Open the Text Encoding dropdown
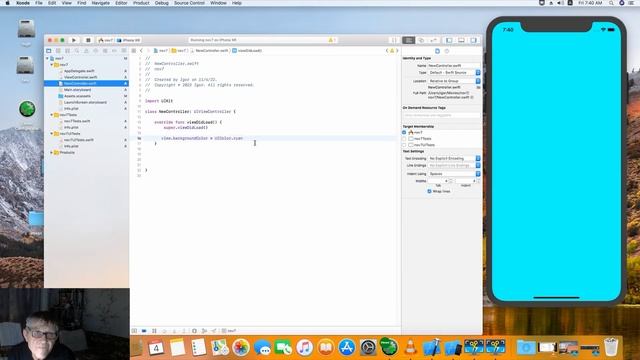This screenshot has height=360, width=640. point(454,158)
